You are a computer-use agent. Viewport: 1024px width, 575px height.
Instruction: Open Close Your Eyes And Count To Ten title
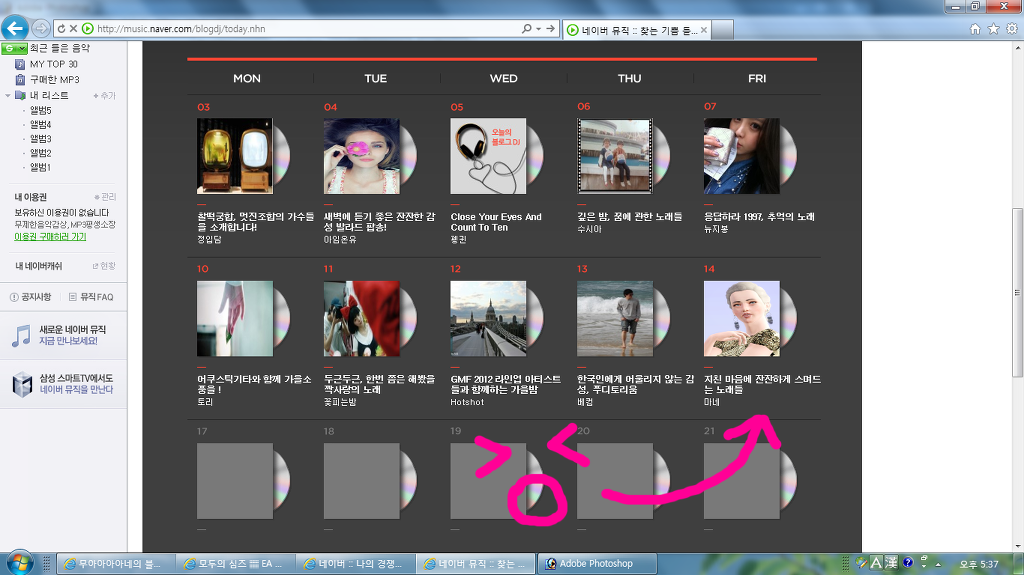pyautogui.click(x=496, y=222)
